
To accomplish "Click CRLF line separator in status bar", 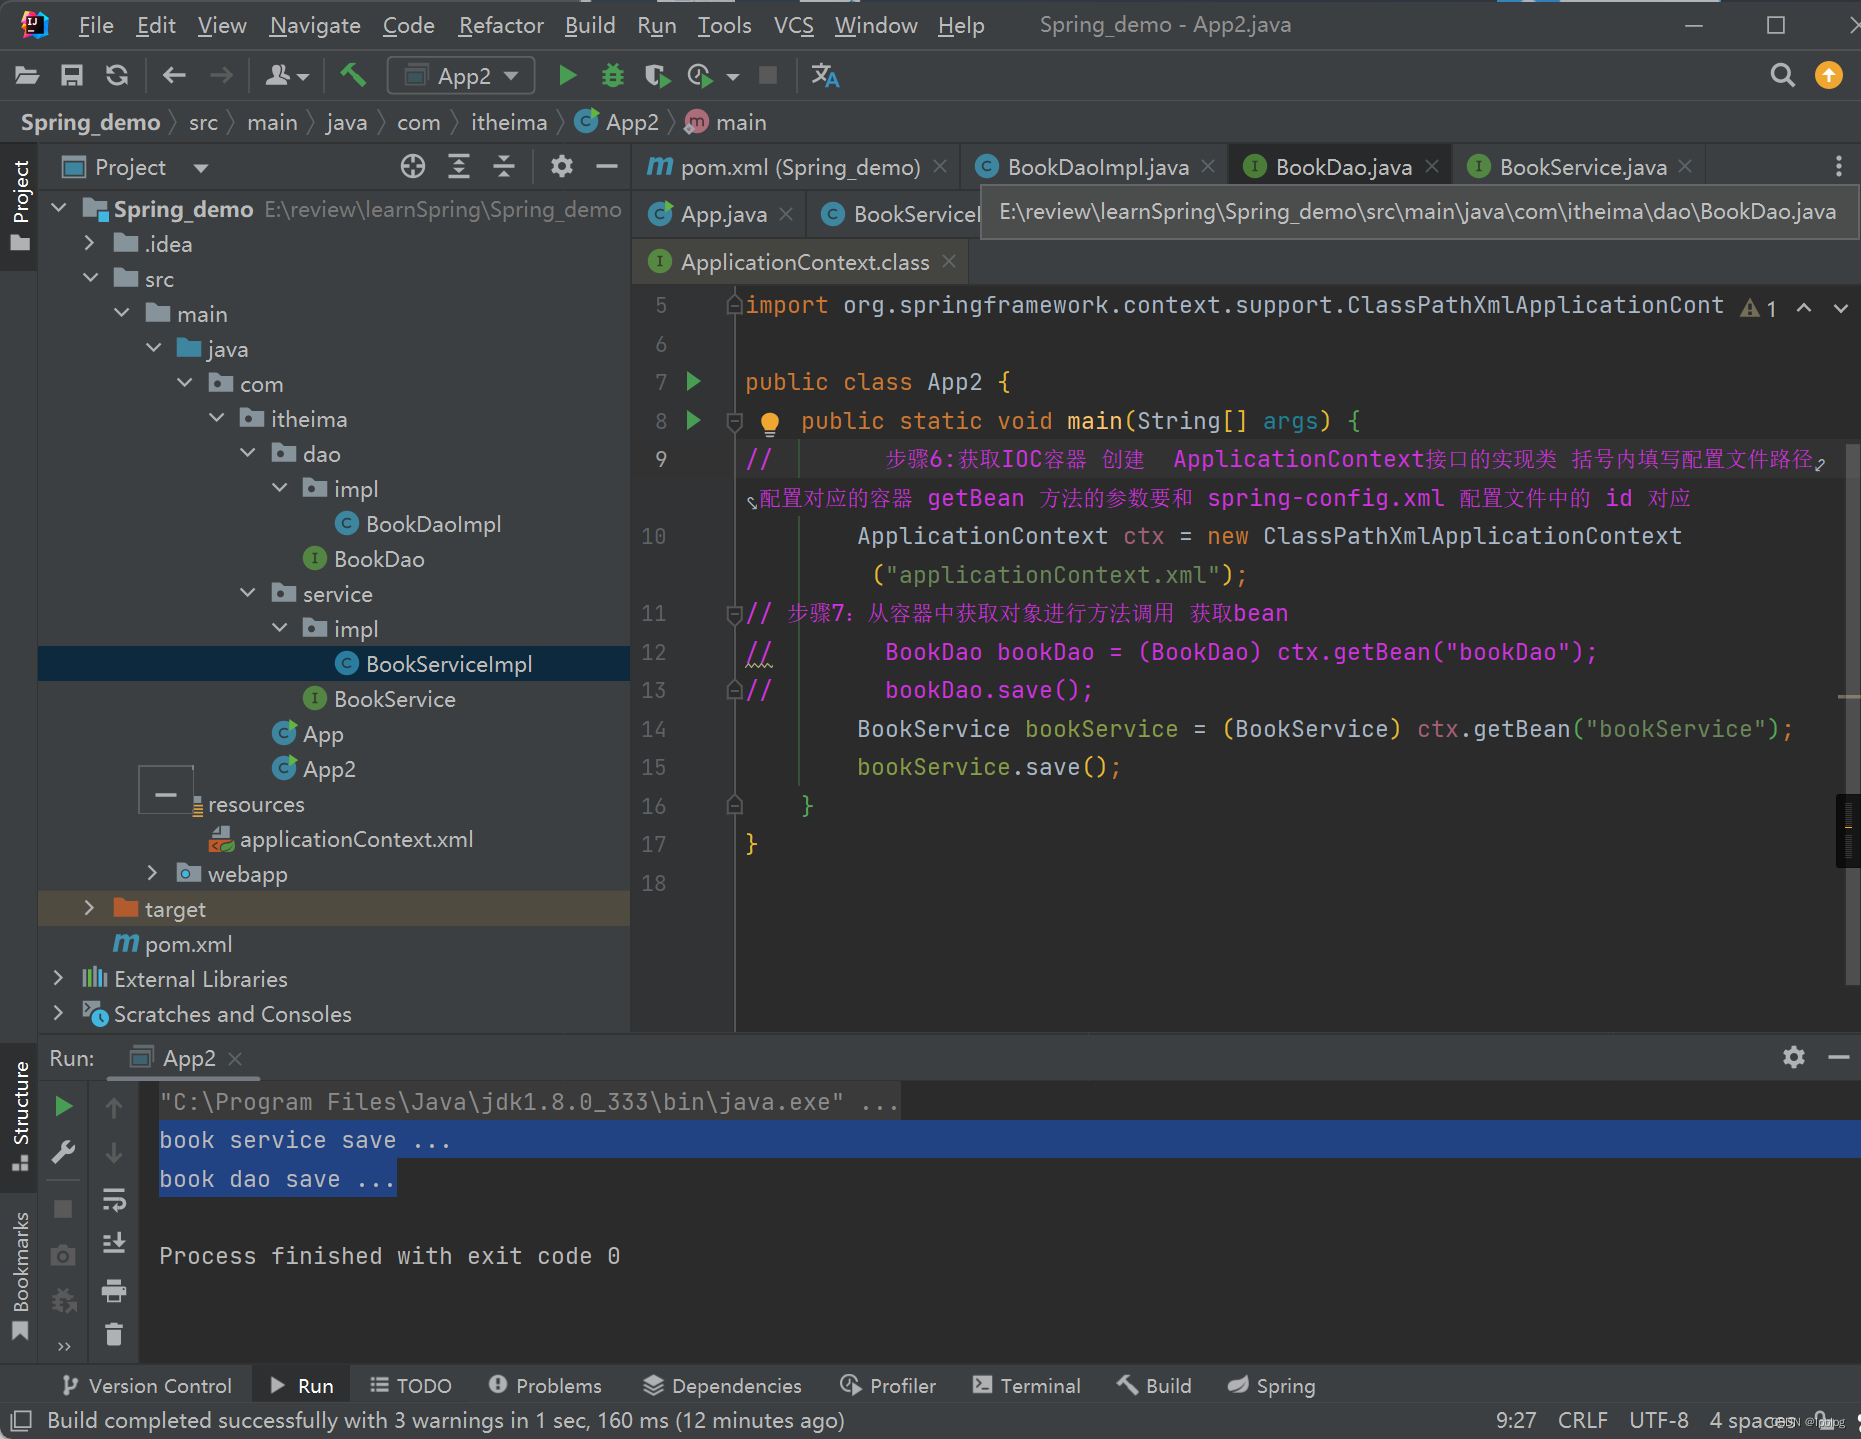I will 1583,1420.
